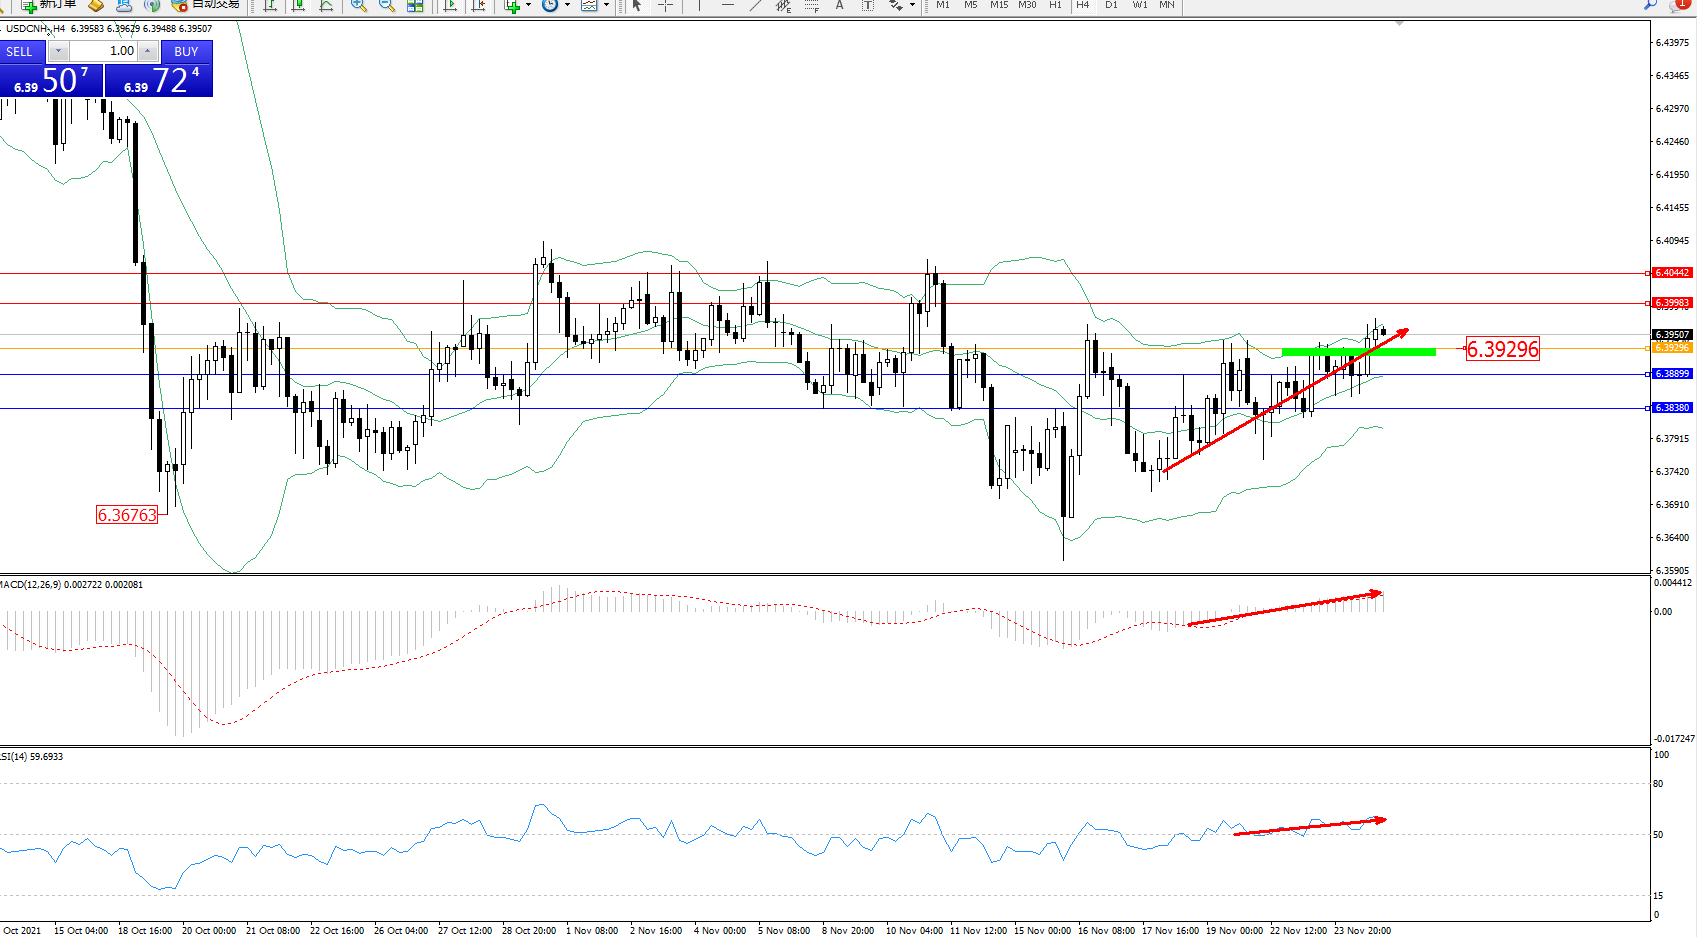1697x937 pixels.
Task: Open the indicators list dropdown arrow
Action: [x=528, y=5]
